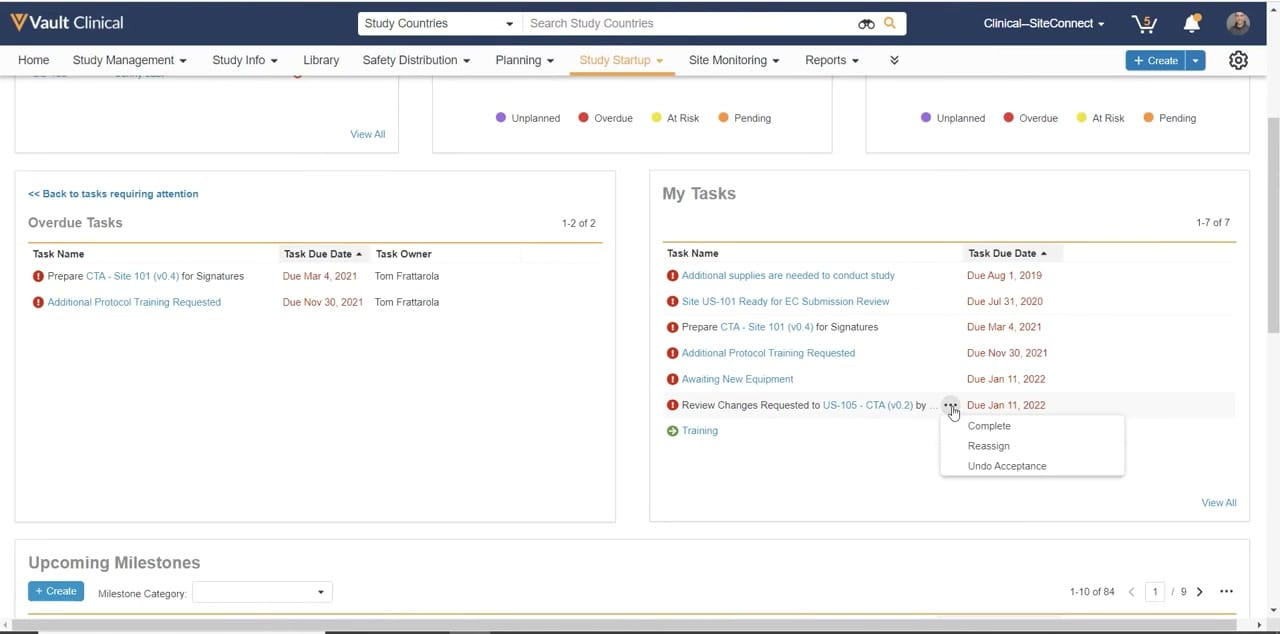Open Milestone Category dropdown
Image resolution: width=1280 pixels, height=634 pixels.
(x=262, y=592)
